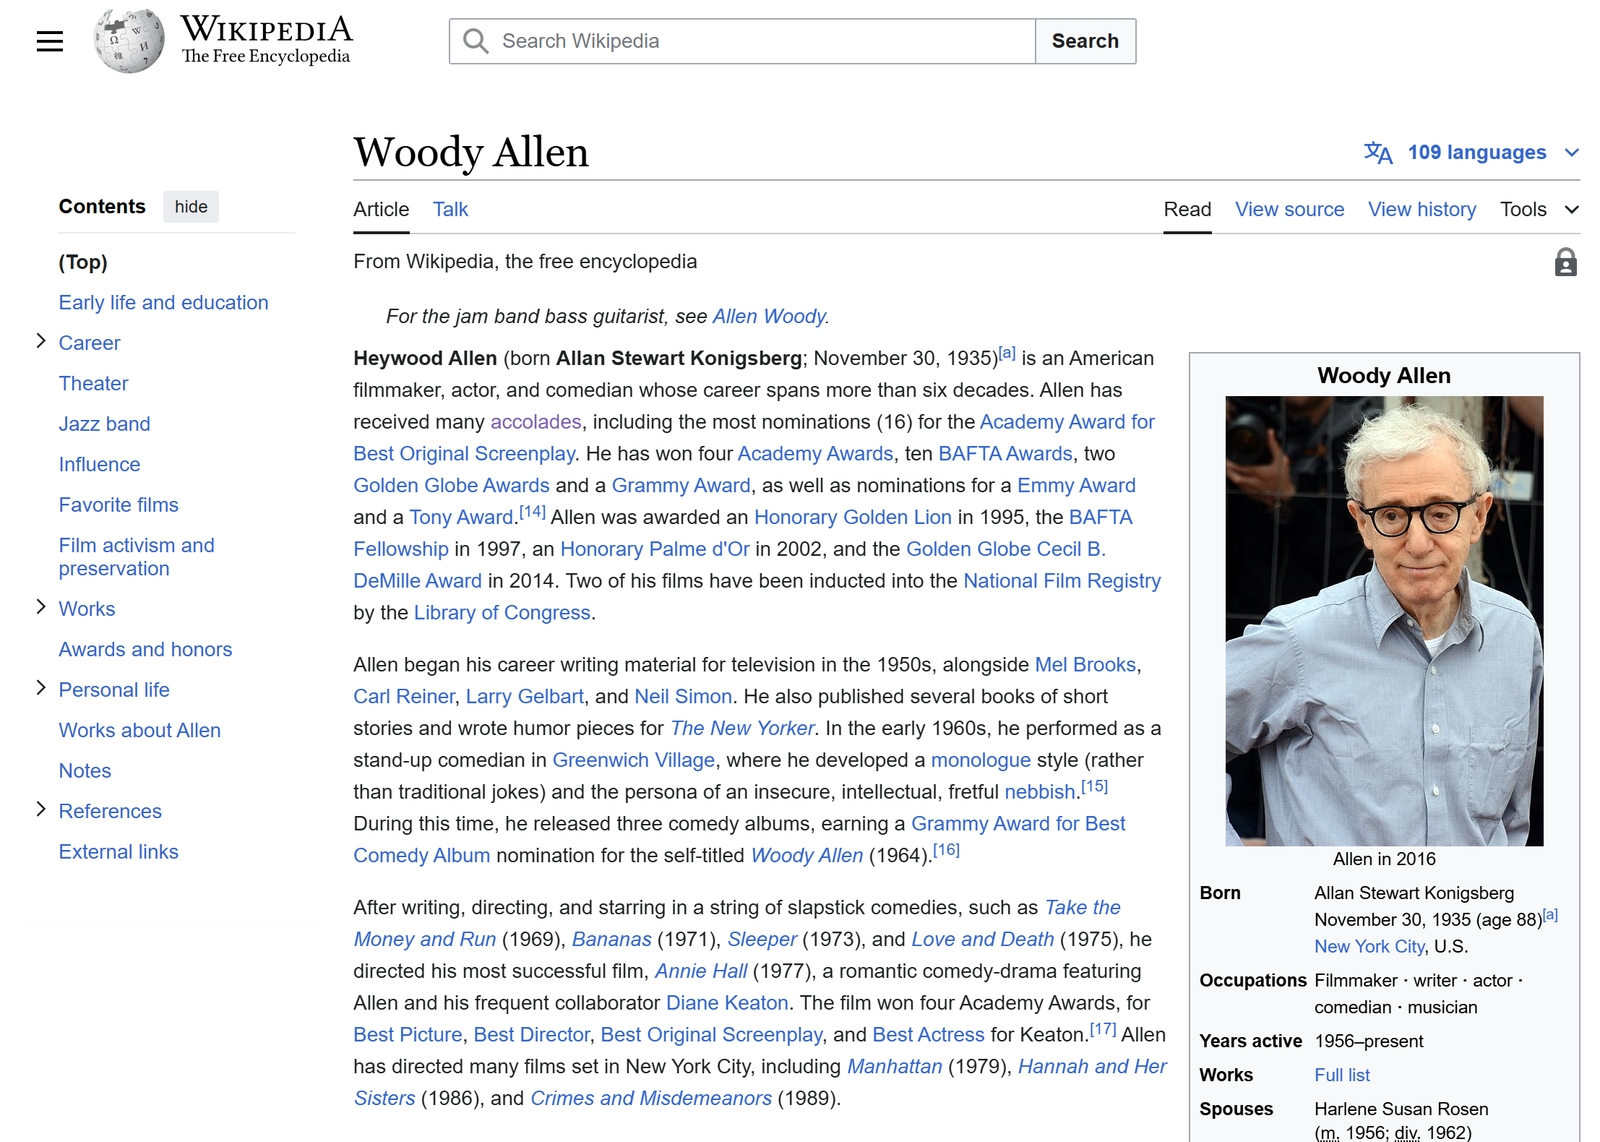1600x1142 pixels.
Task: Open the hamburger main menu
Action: point(50,41)
